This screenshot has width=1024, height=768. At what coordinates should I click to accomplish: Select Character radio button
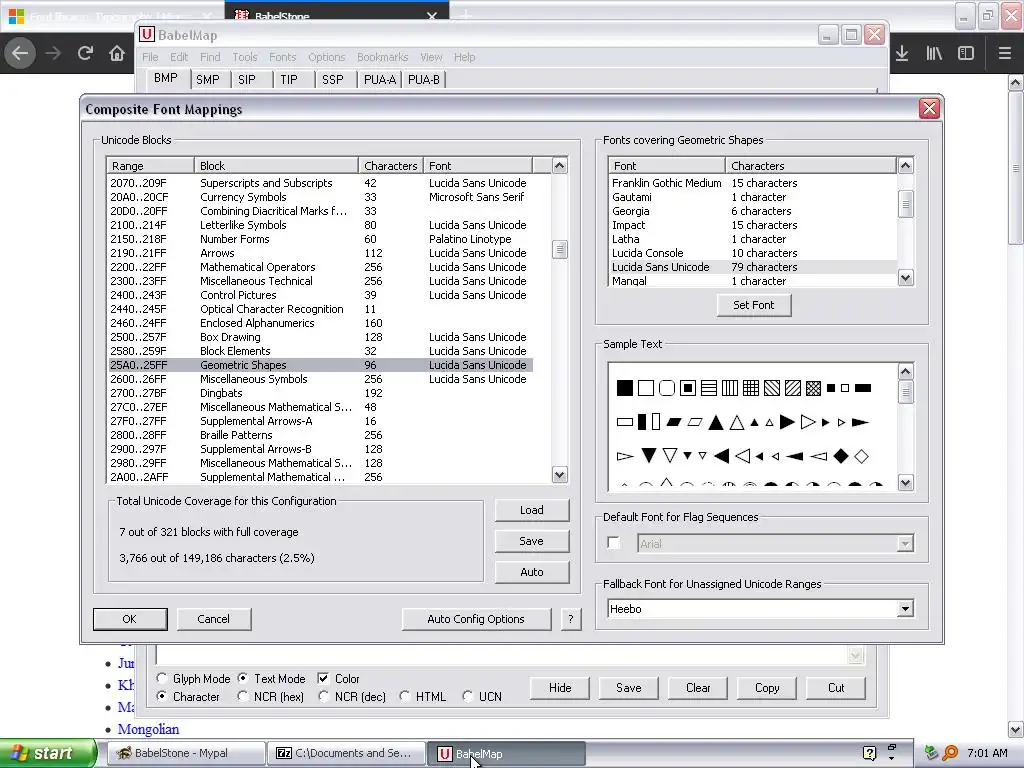click(161, 697)
